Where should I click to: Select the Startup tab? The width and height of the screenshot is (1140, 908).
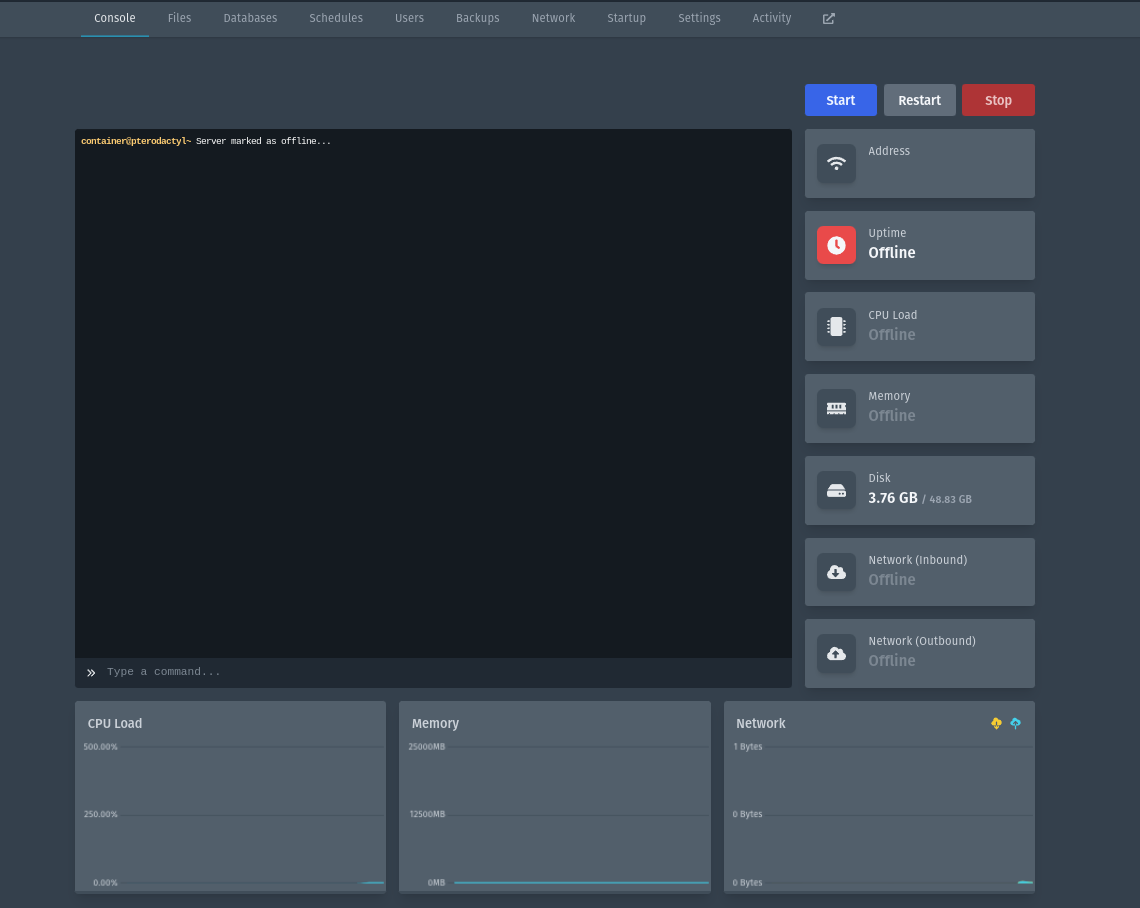(x=626, y=18)
